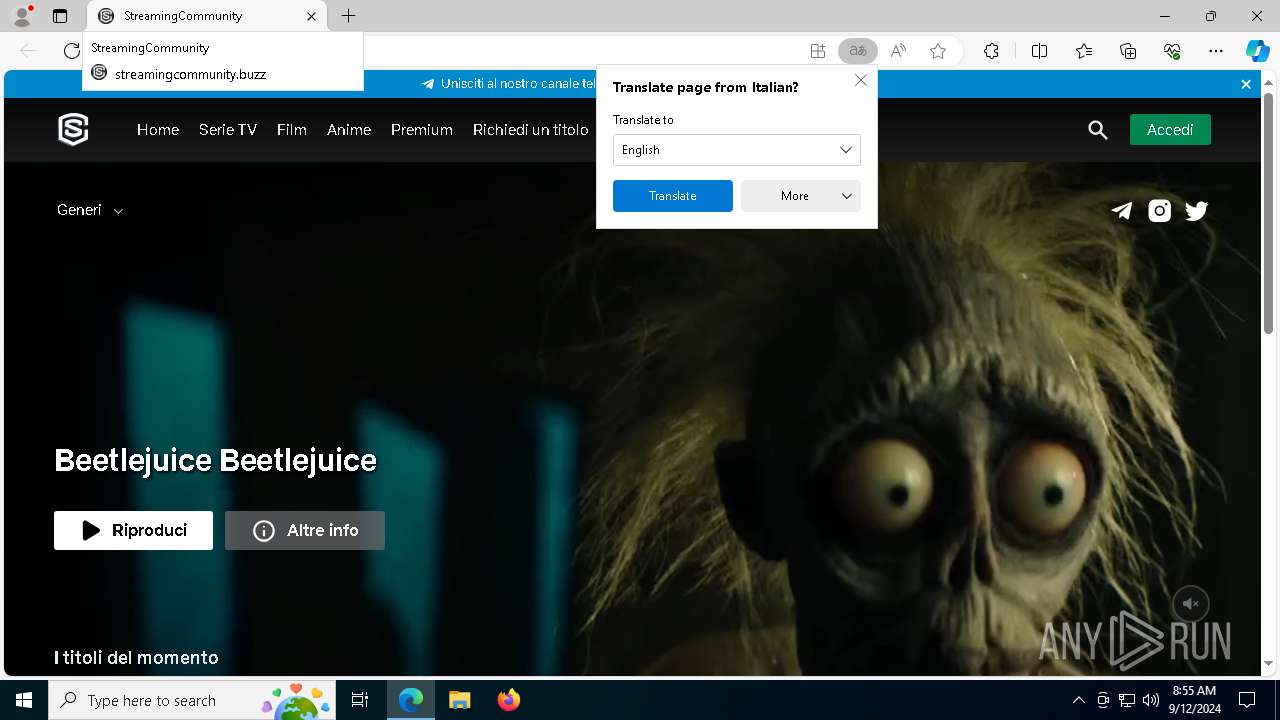
Task: Click the Telegram channel banner link
Action: click(x=509, y=84)
